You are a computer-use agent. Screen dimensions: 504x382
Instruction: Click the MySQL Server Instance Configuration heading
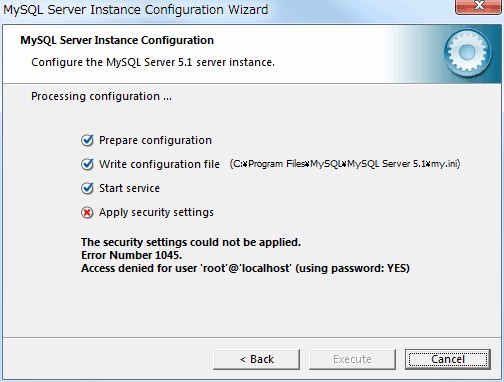pos(117,40)
